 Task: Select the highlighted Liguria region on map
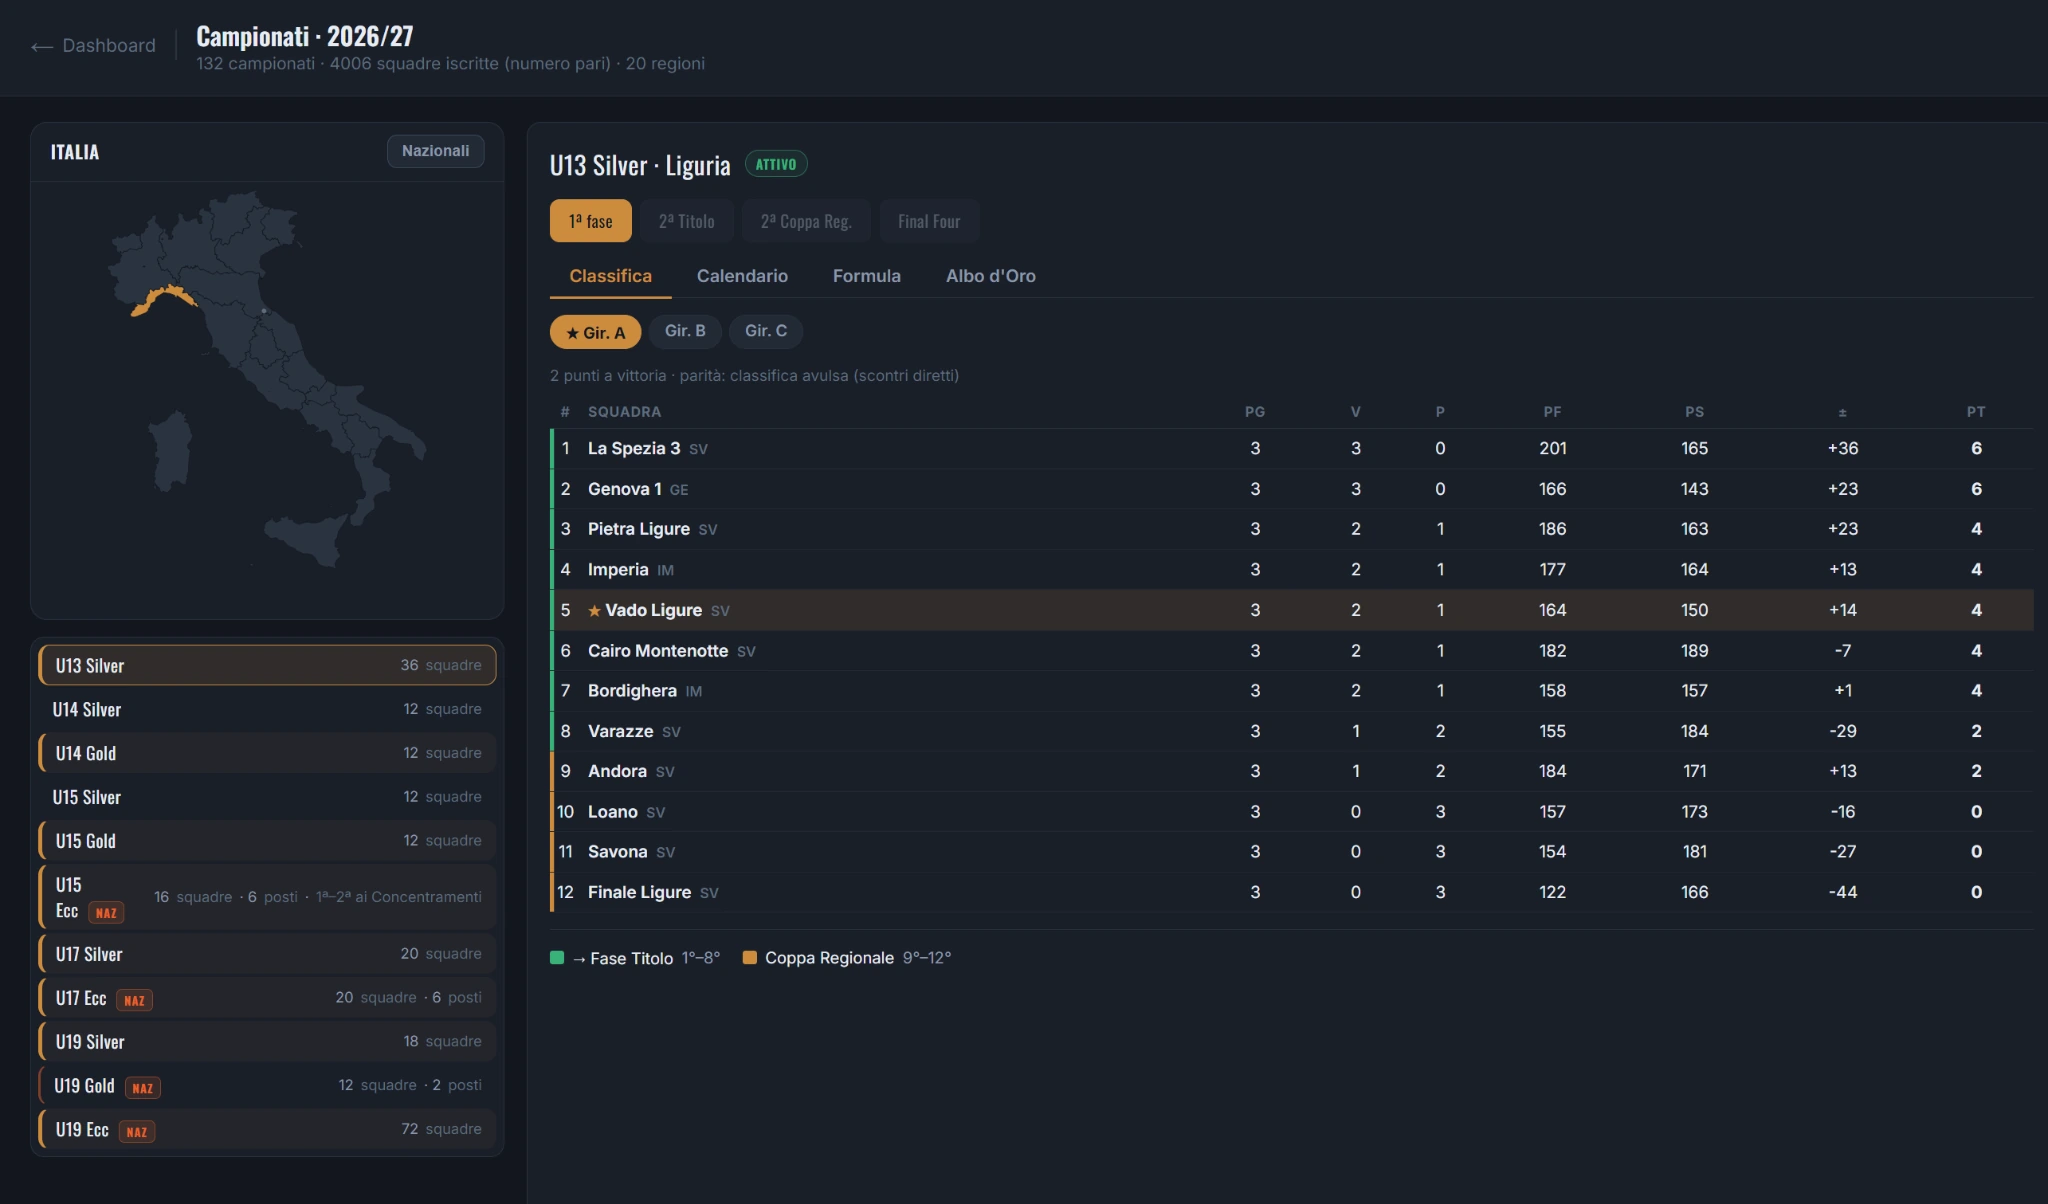click(x=163, y=300)
